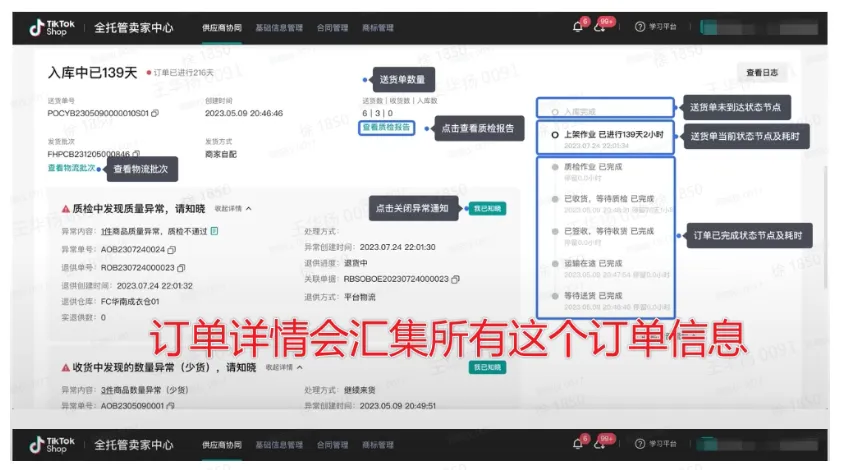The width and height of the screenshot is (843, 470).
Task: Click the page vertical scrollbar
Action: 826,226
